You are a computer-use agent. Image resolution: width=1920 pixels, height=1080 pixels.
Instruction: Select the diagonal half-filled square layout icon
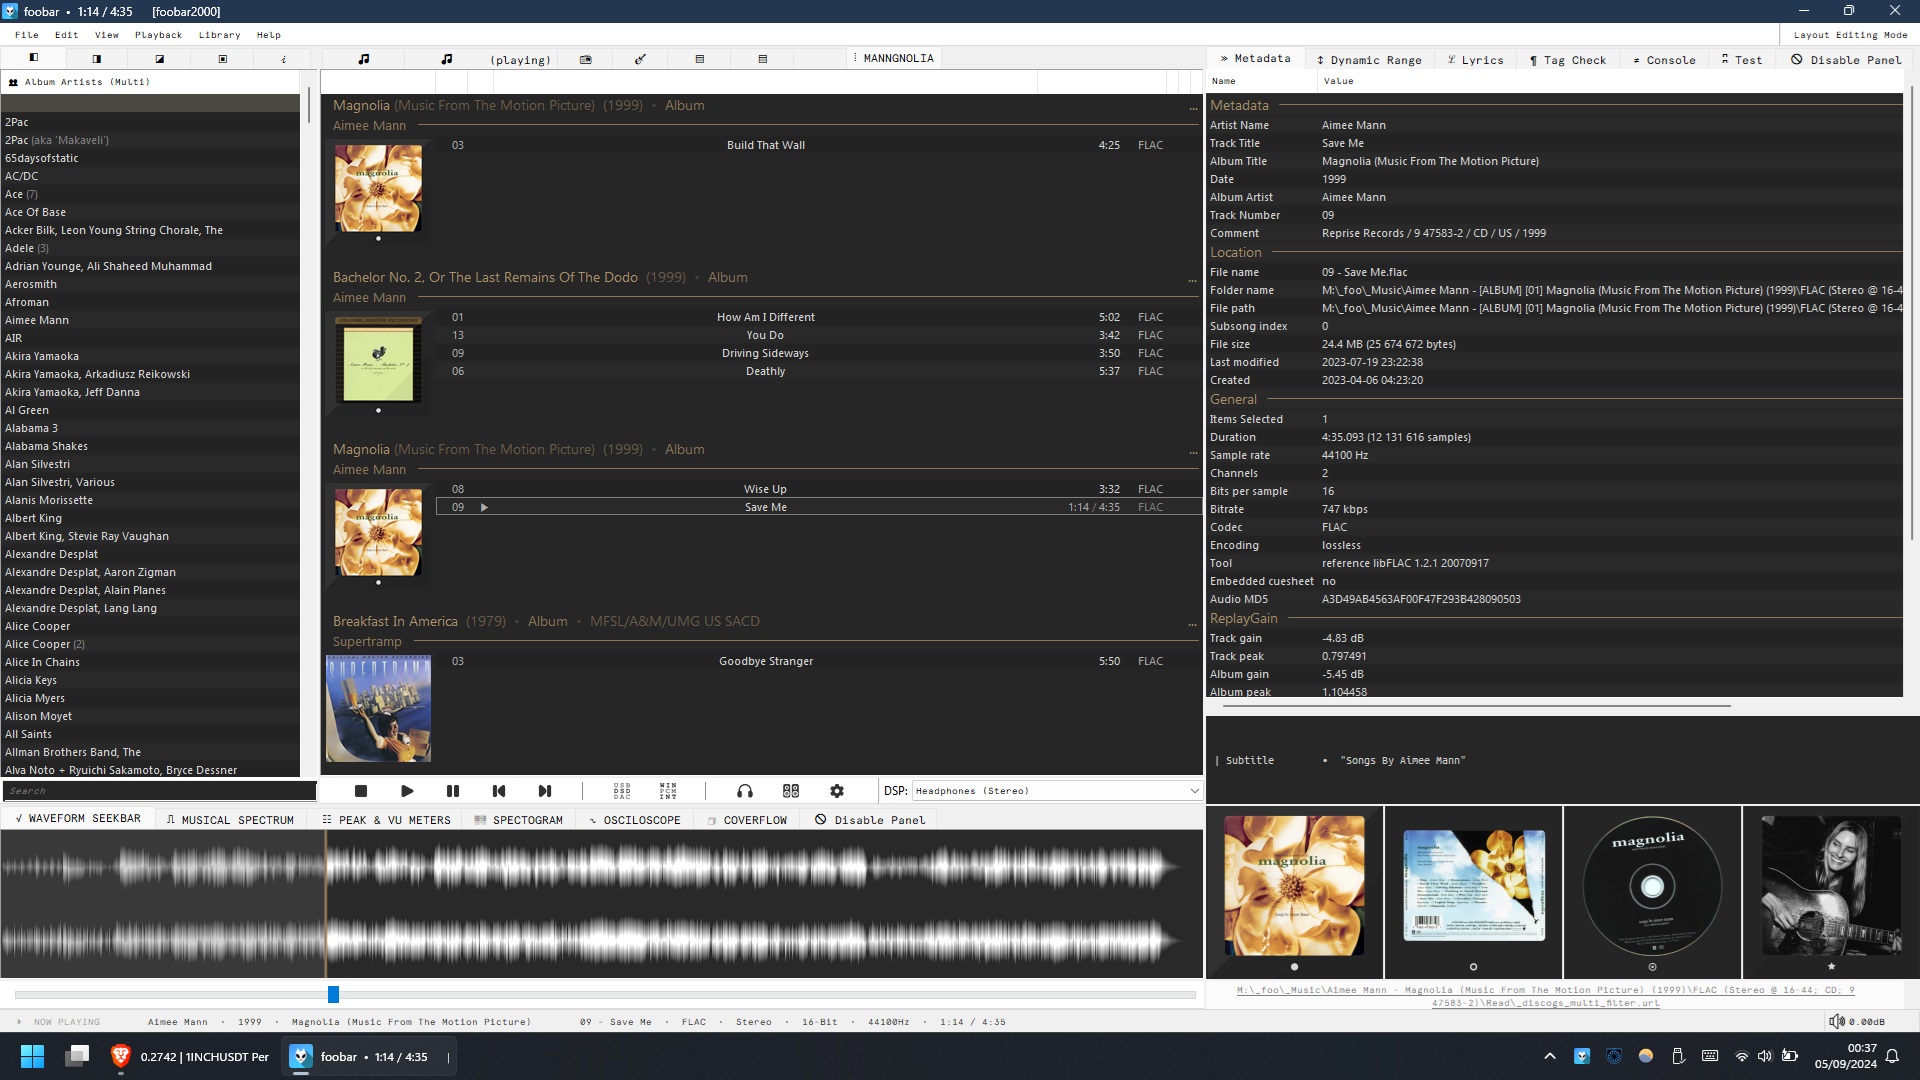click(x=160, y=59)
